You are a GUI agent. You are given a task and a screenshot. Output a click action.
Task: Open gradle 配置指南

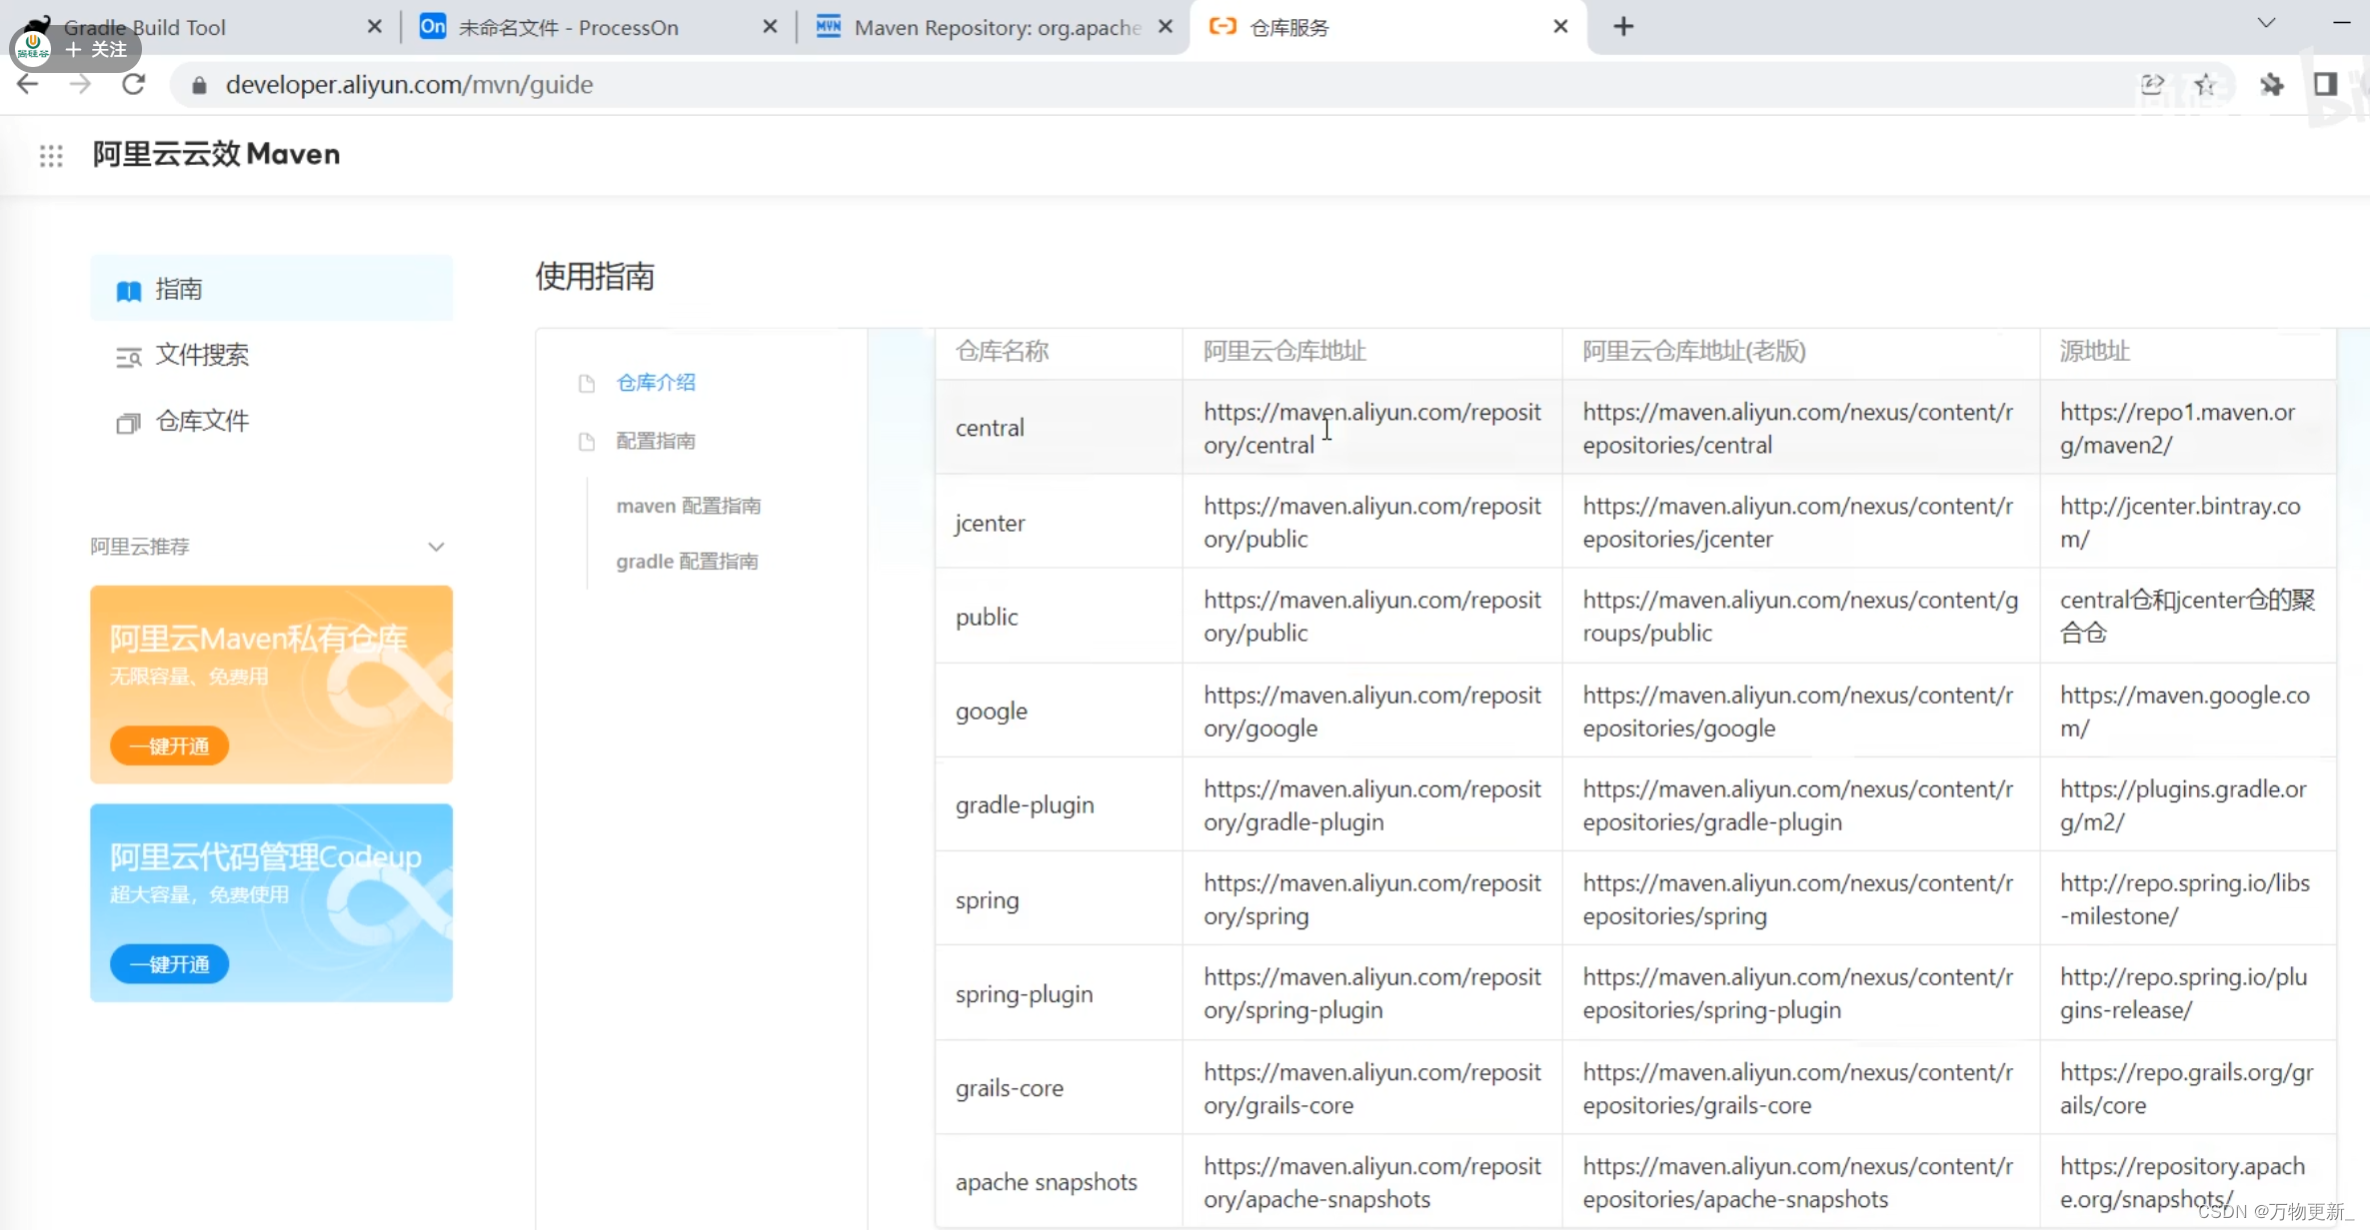[687, 561]
